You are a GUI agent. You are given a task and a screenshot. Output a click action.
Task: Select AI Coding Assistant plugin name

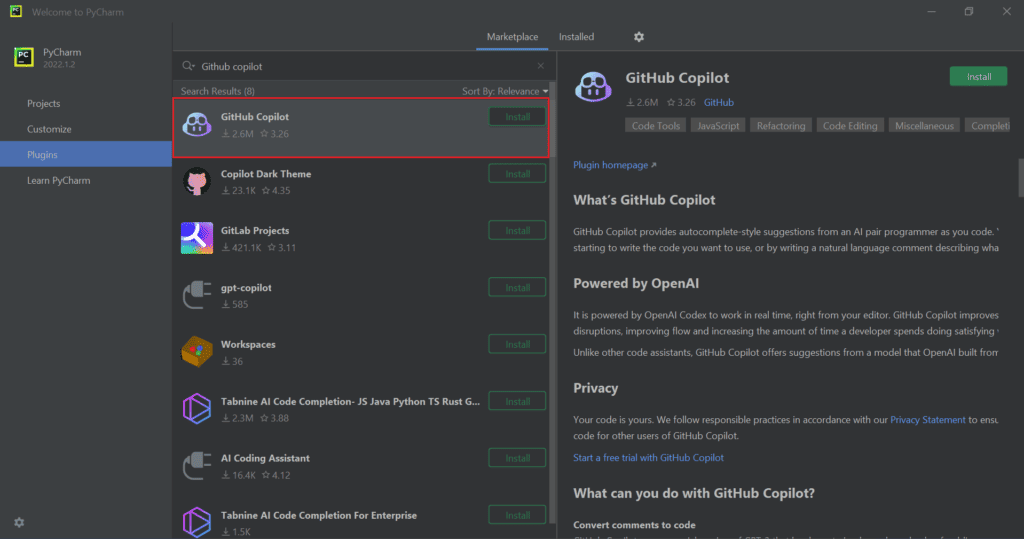(265, 458)
